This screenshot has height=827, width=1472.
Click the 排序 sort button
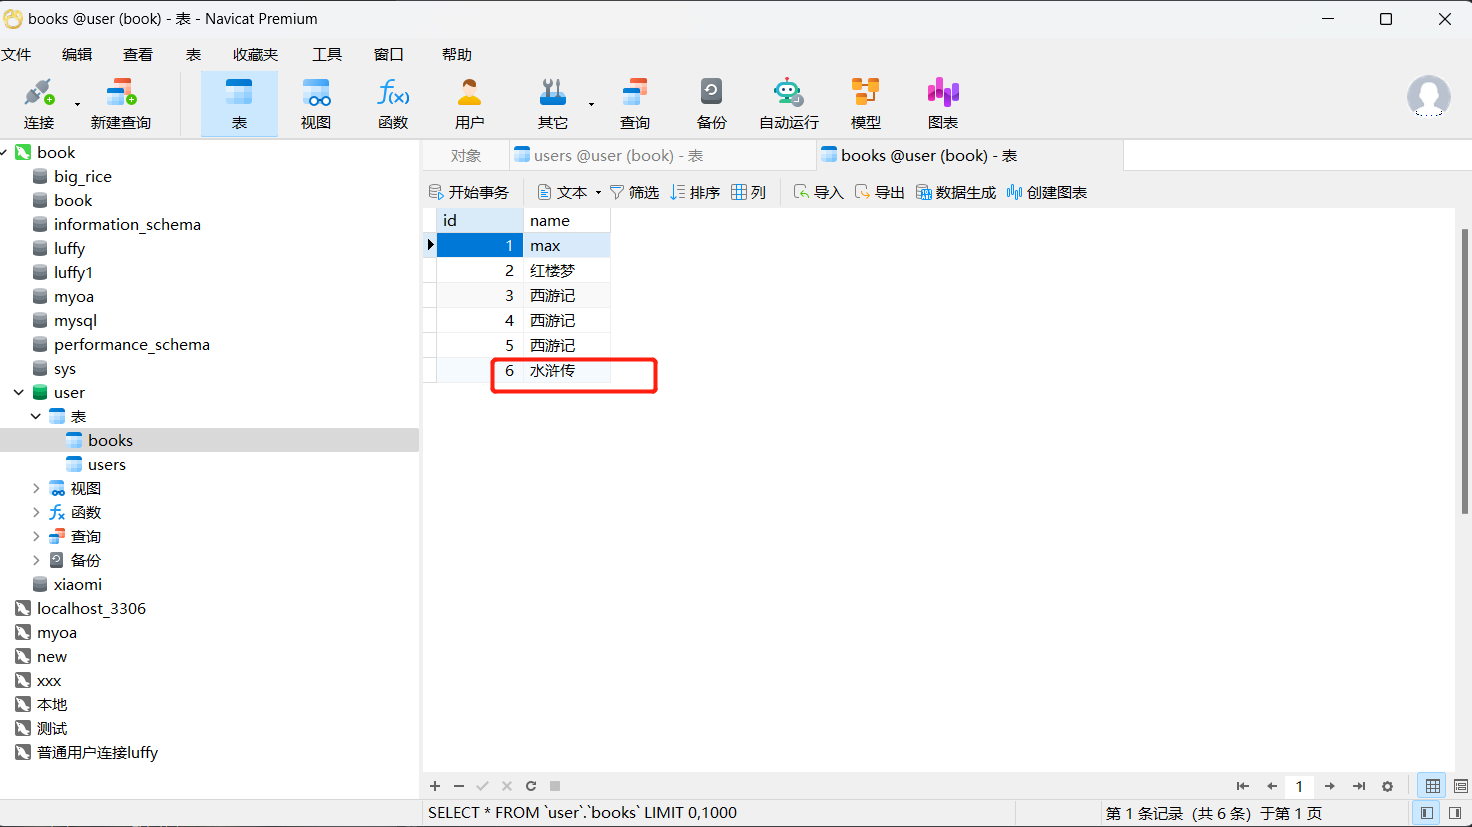[x=695, y=192]
